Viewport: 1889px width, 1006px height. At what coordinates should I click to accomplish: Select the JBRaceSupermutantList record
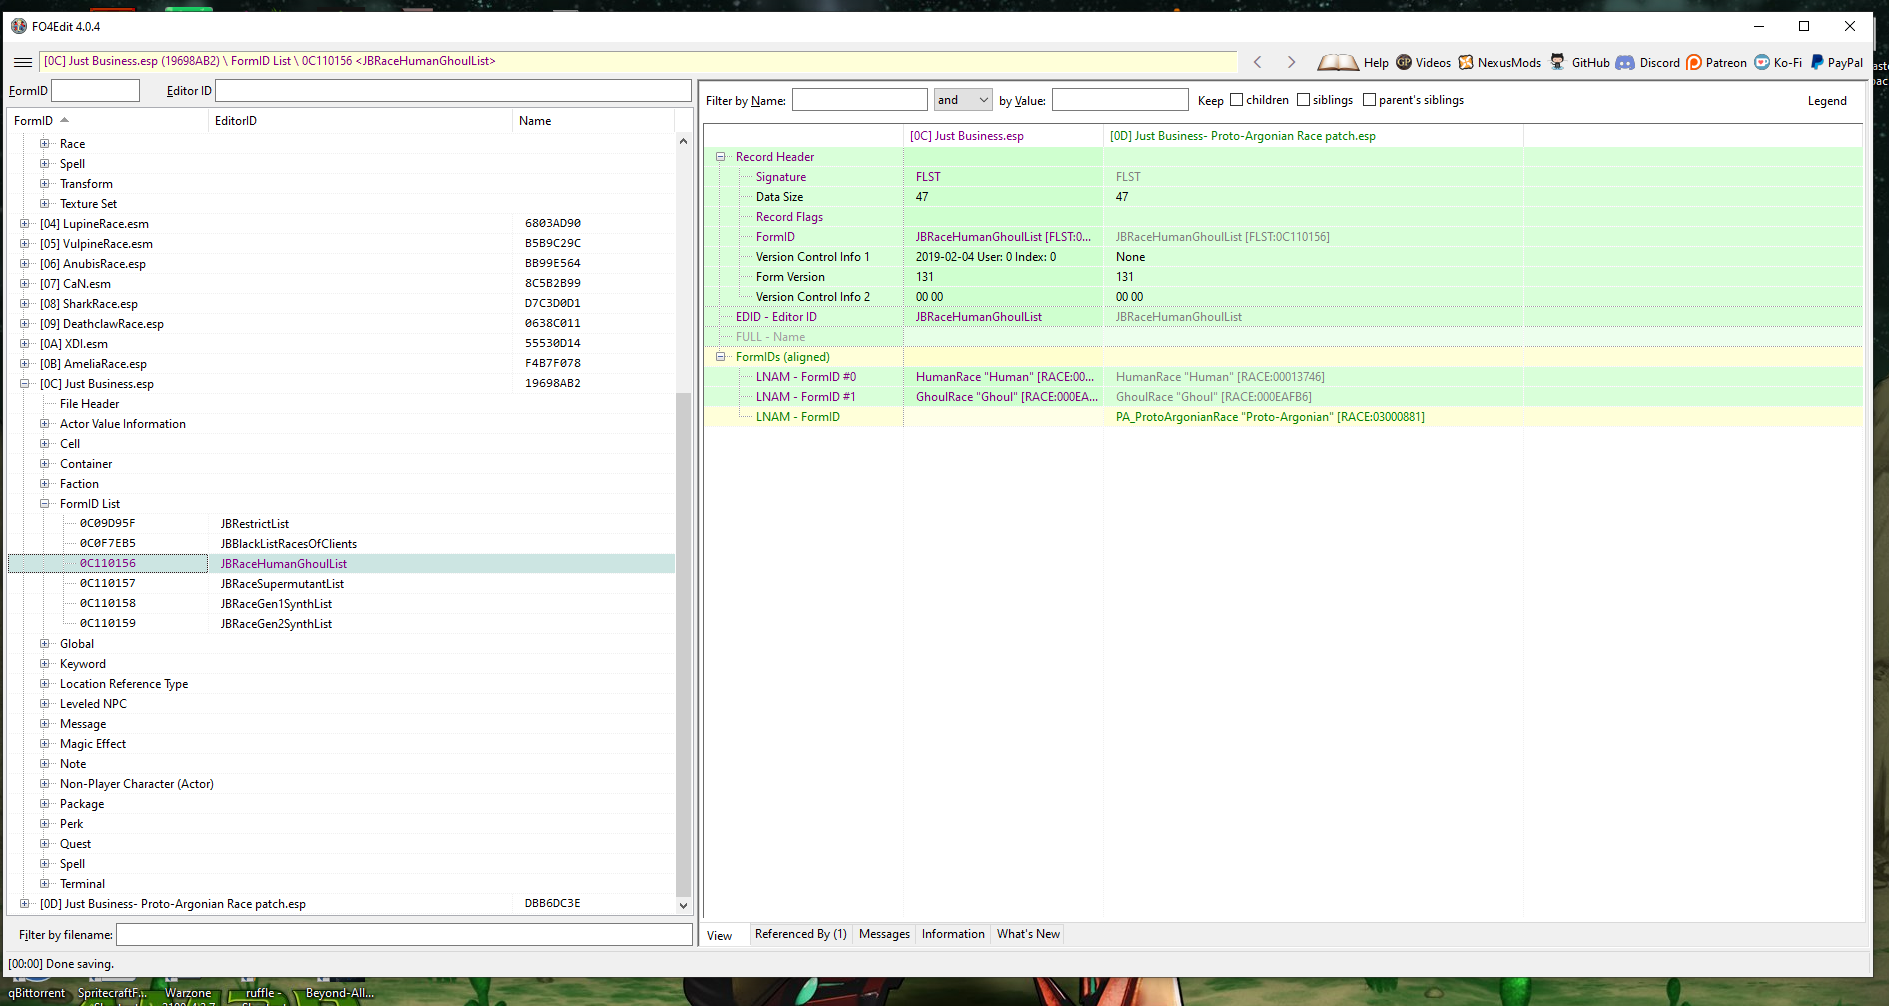click(282, 584)
